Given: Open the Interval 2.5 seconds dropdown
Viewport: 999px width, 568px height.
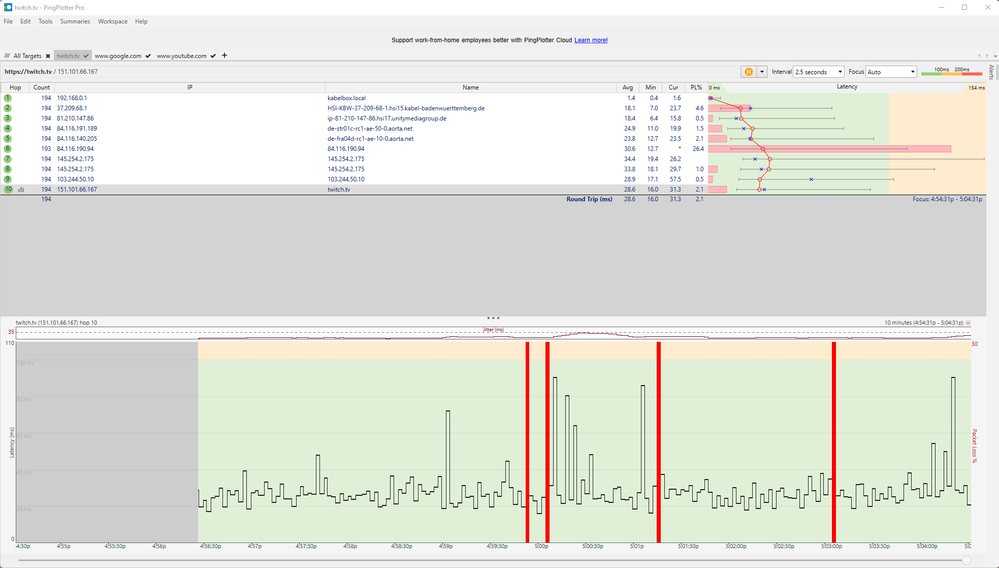Looking at the screenshot, I should 819,72.
